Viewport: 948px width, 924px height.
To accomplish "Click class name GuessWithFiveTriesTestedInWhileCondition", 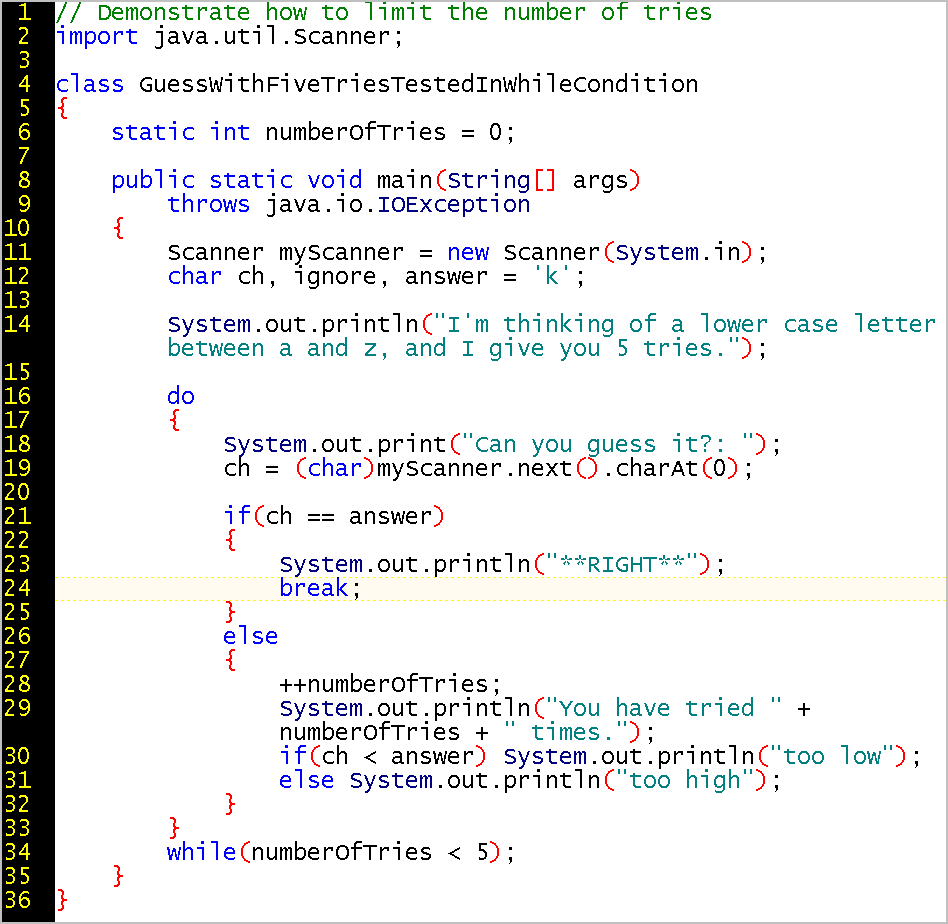I will pos(418,84).
